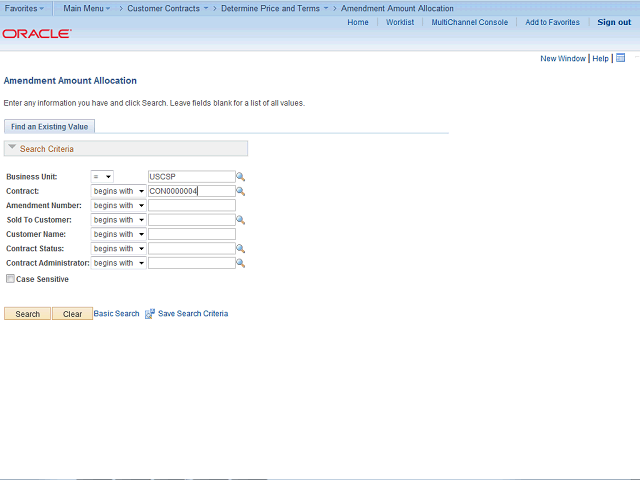This screenshot has height=480, width=640.
Task: Open the Amendment Number operator dropdown
Action: (x=118, y=205)
